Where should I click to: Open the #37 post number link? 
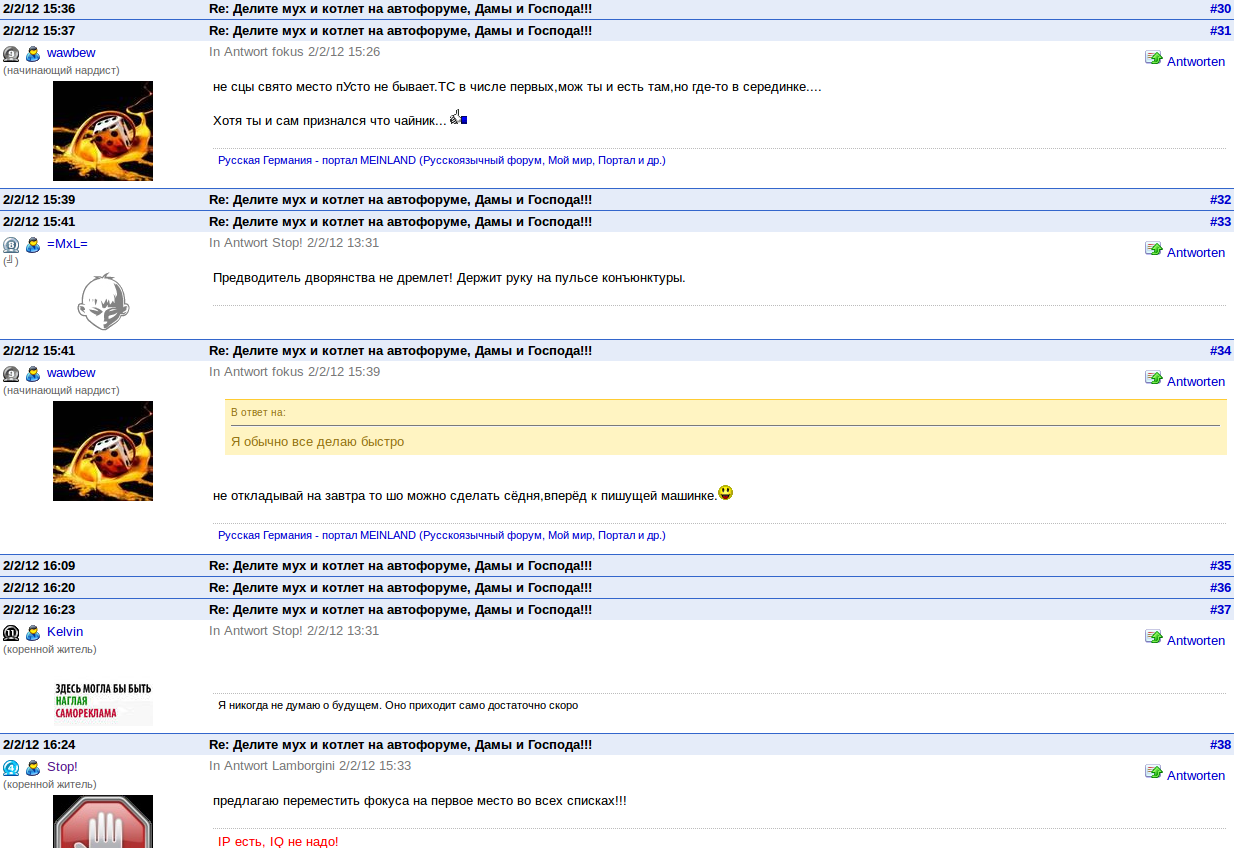(x=1219, y=610)
